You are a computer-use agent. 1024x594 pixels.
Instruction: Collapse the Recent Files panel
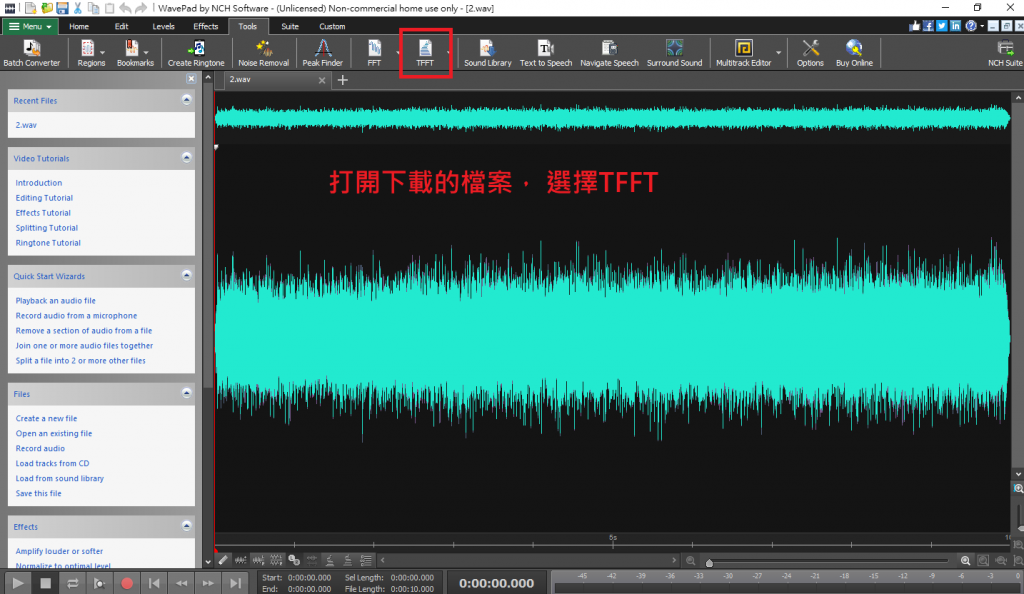coord(186,100)
